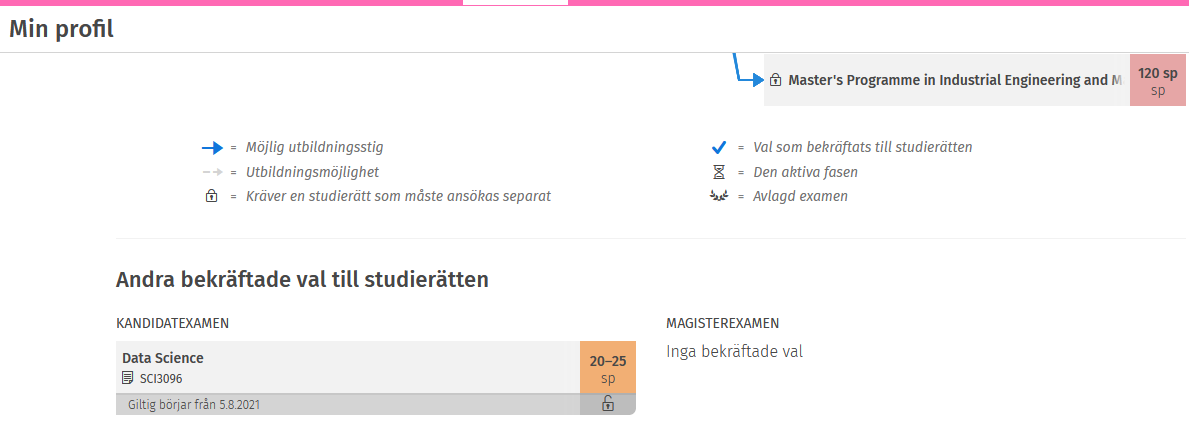
Task: Click the gray dashed arrow legend icon
Action: pyautogui.click(x=211, y=172)
